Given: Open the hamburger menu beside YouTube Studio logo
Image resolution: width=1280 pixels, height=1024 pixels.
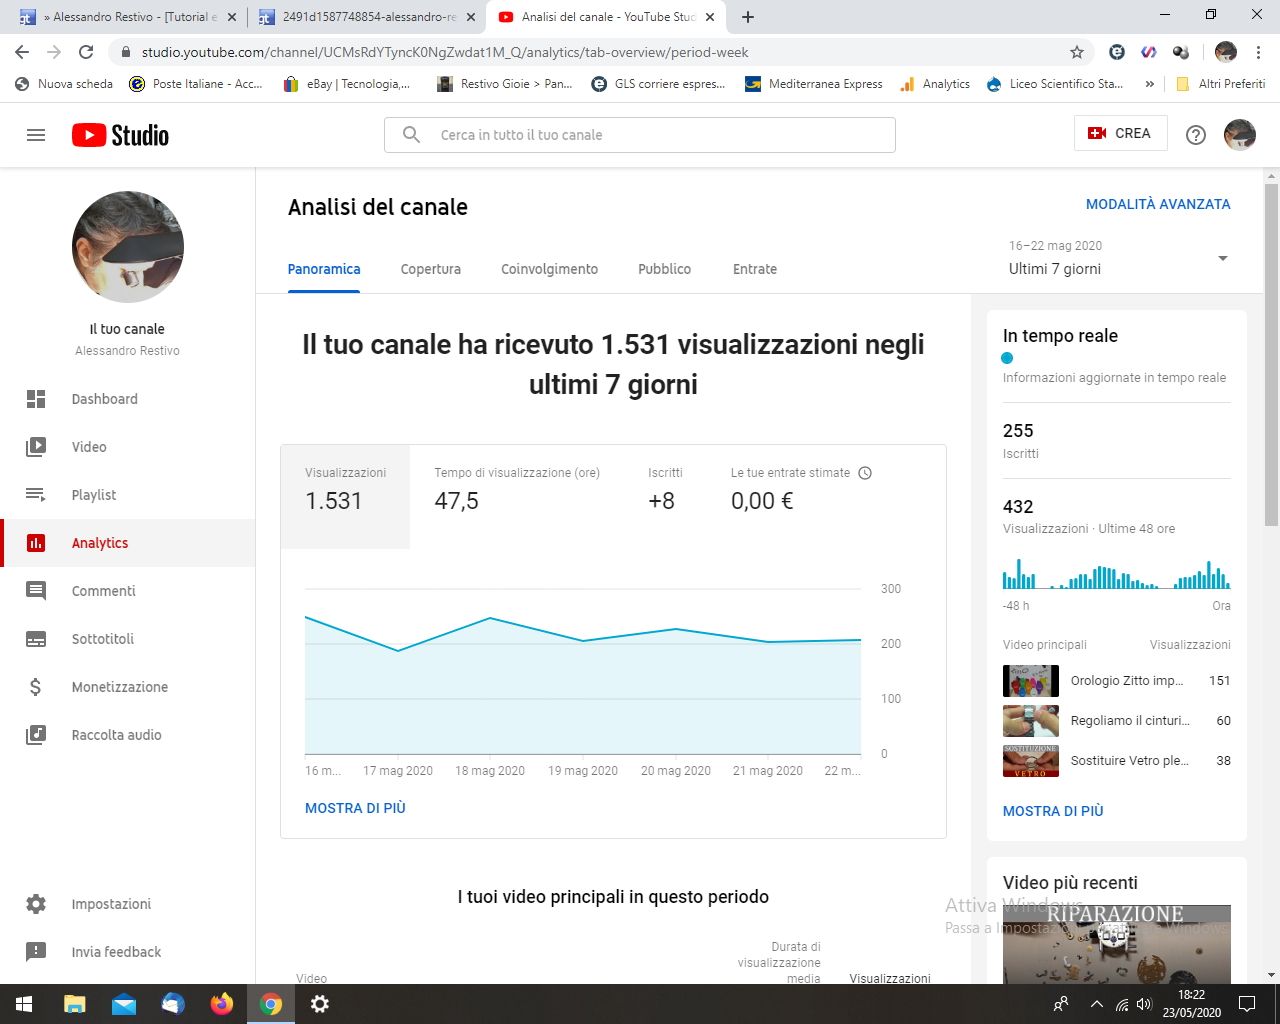Looking at the screenshot, I should pos(36,135).
